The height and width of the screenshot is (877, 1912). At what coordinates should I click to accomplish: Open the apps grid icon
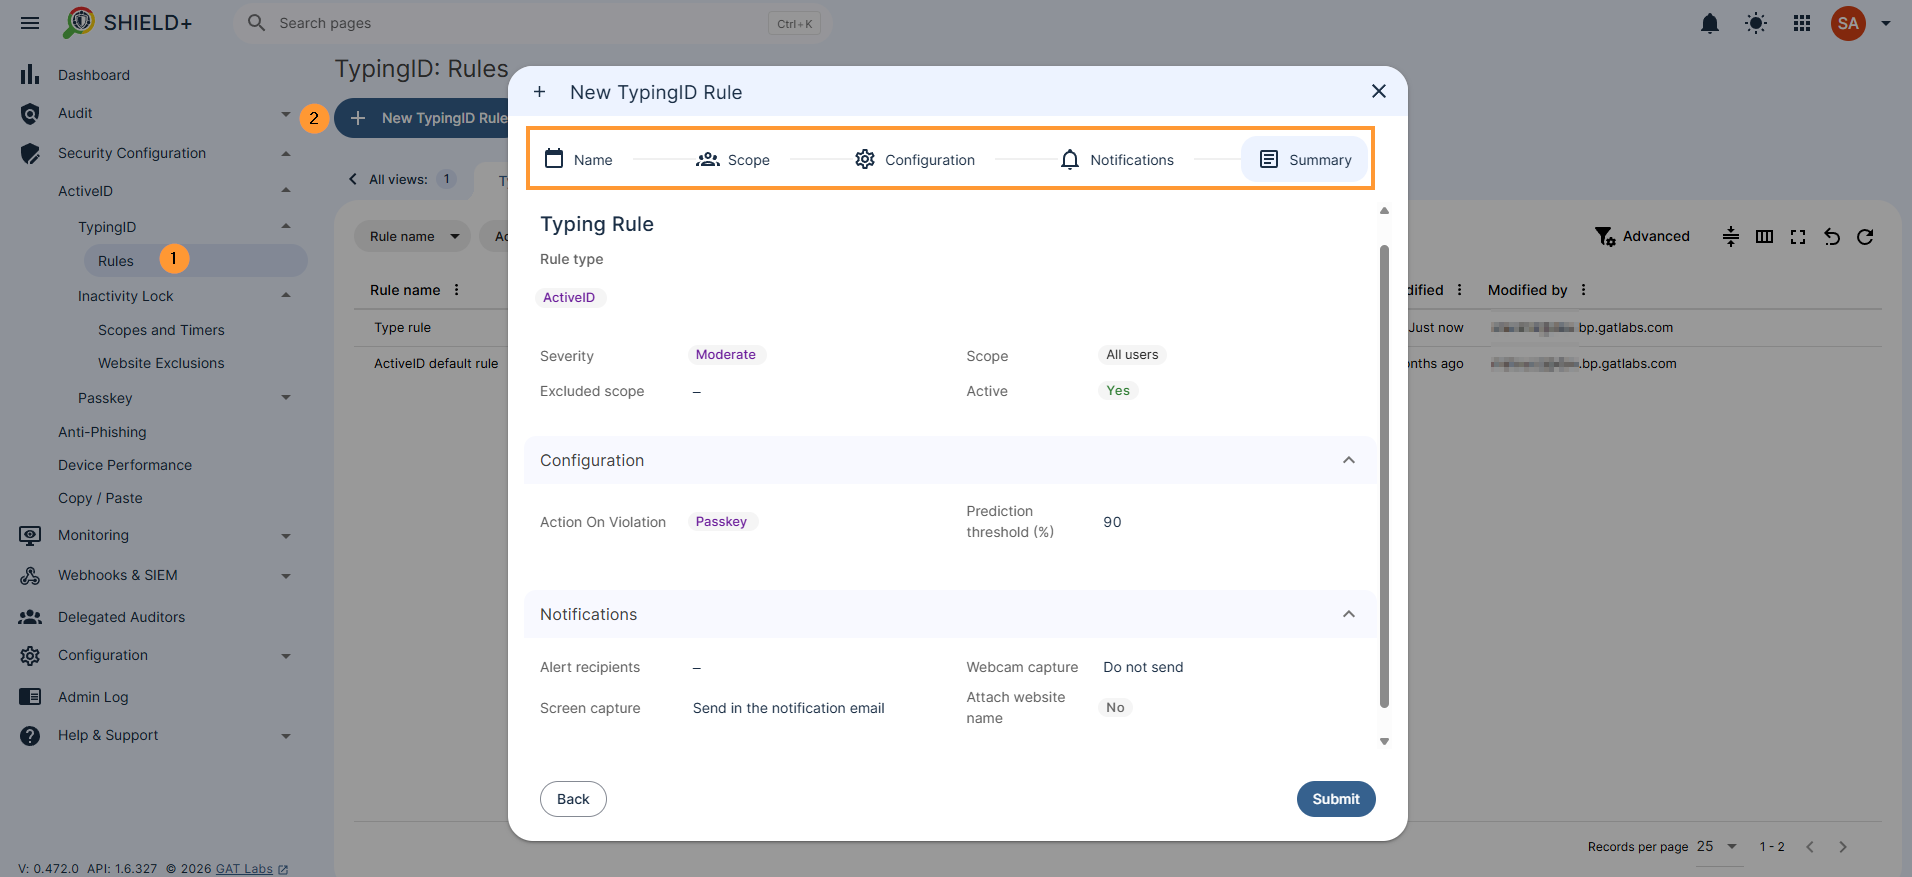point(1802,23)
